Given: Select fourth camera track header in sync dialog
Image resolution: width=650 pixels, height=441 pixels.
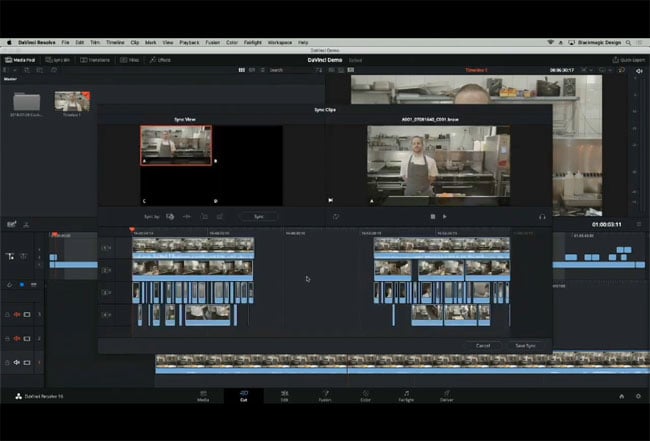Looking at the screenshot, I should 107,315.
